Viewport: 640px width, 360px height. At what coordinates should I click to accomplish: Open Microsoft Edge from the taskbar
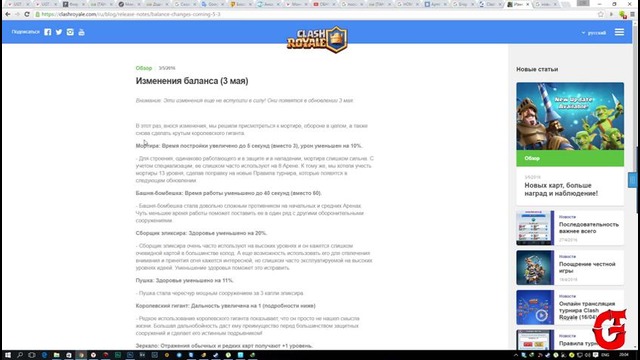44,355
